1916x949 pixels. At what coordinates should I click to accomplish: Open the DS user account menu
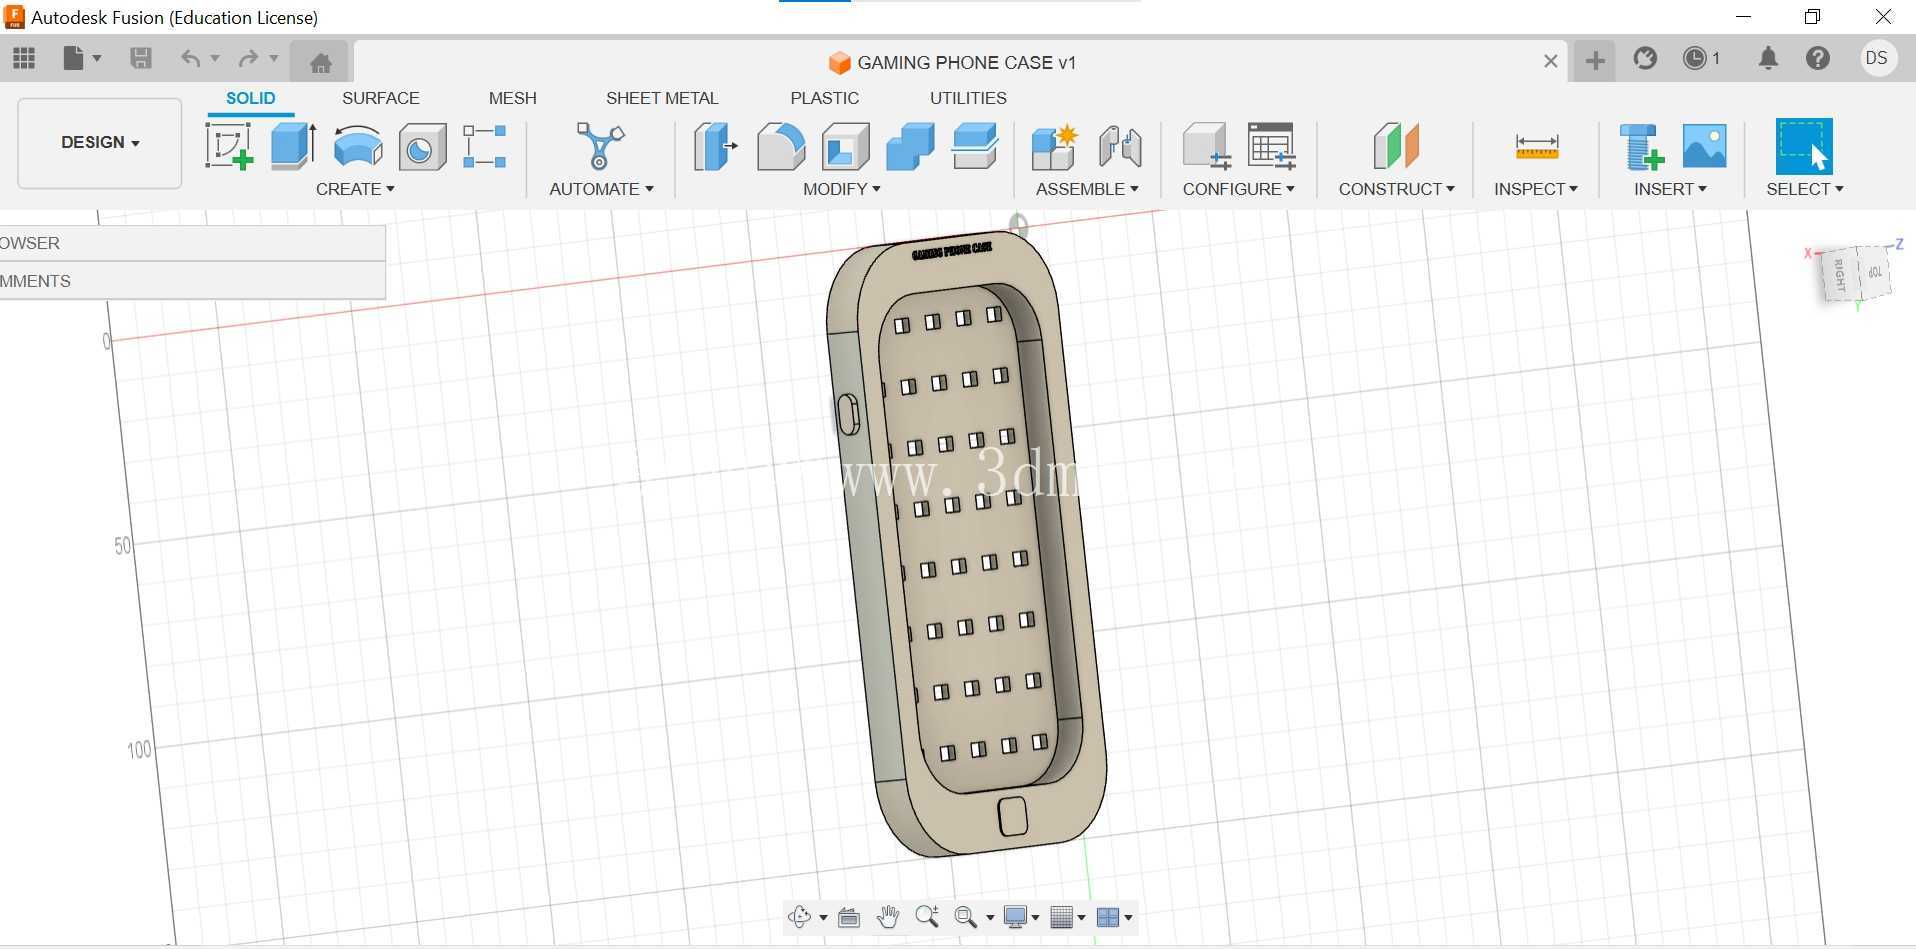[1877, 59]
